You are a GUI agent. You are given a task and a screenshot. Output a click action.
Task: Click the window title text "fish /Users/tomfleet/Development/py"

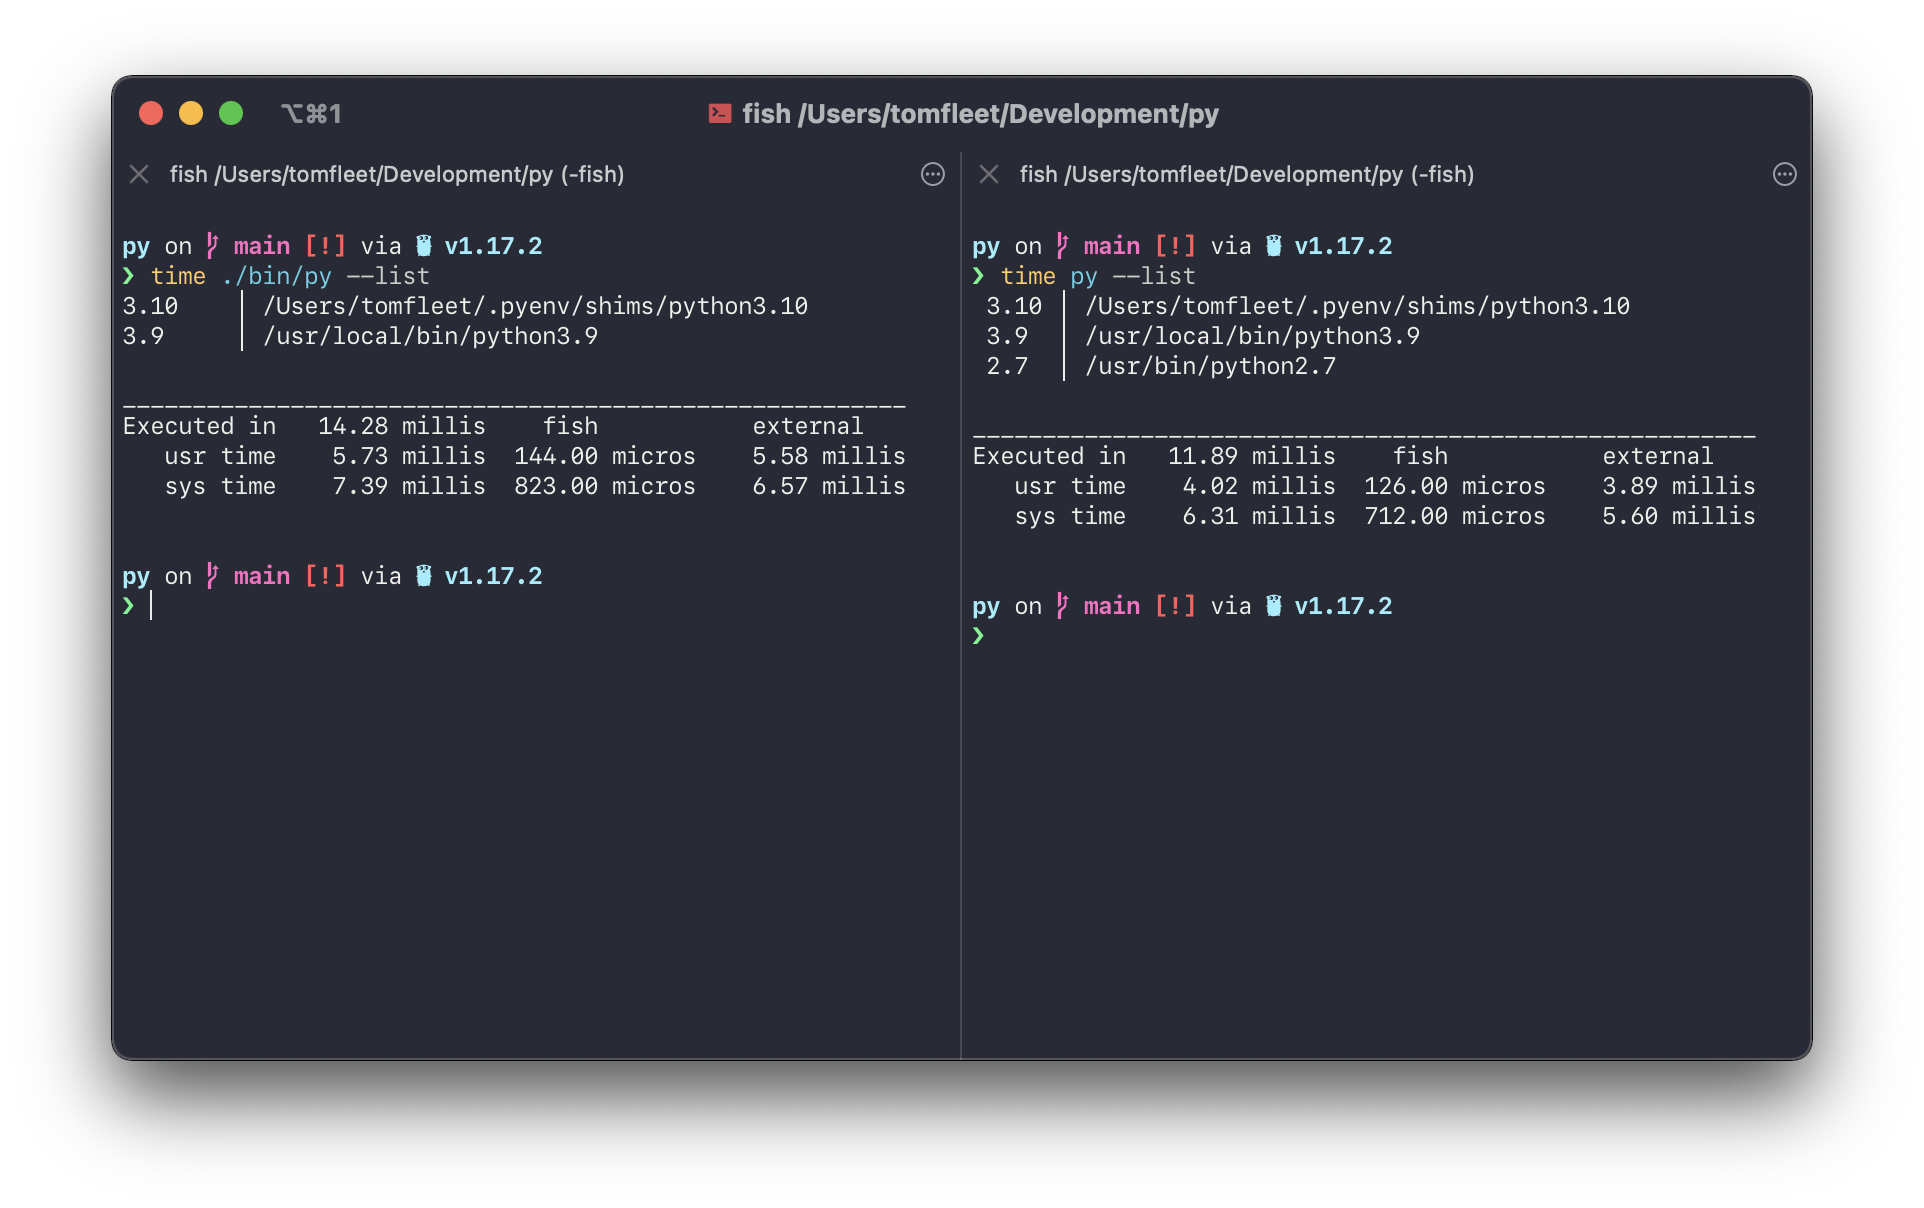pyautogui.click(x=980, y=114)
